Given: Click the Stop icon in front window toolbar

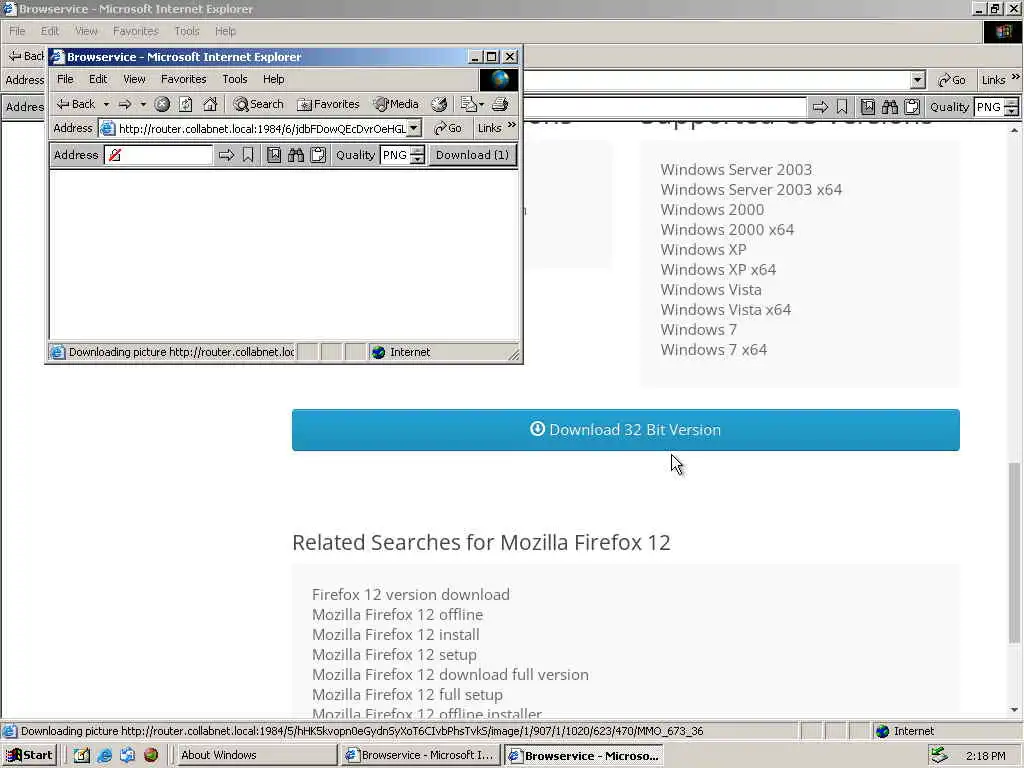Looking at the screenshot, I should (162, 104).
